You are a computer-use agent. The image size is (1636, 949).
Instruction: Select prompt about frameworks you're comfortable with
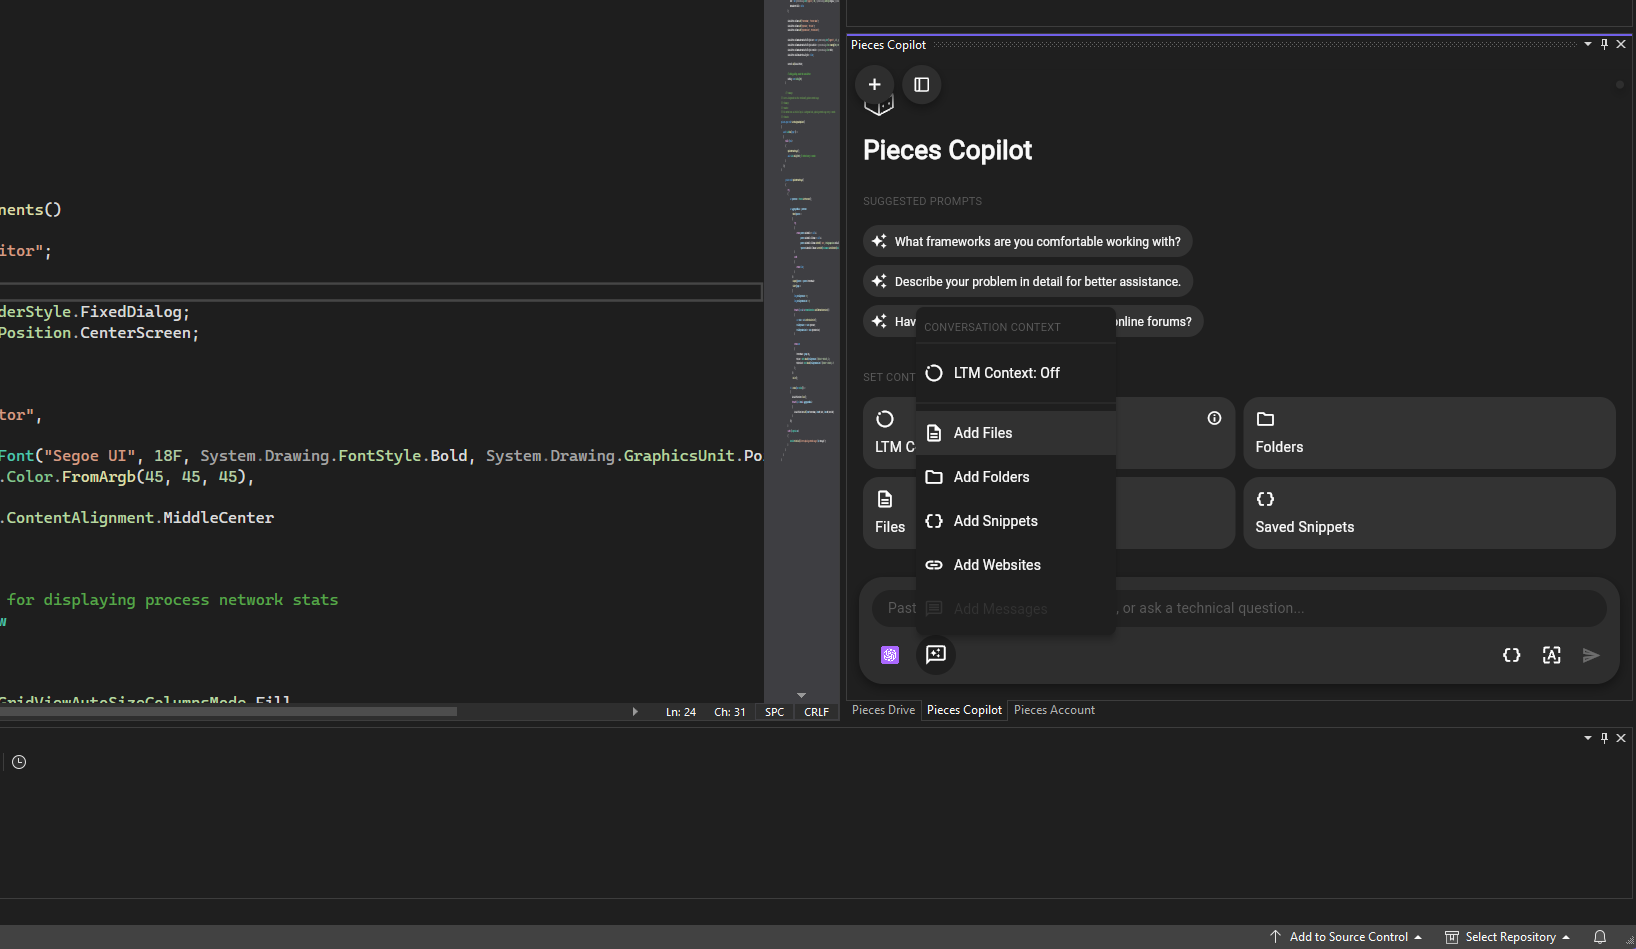(x=1027, y=242)
